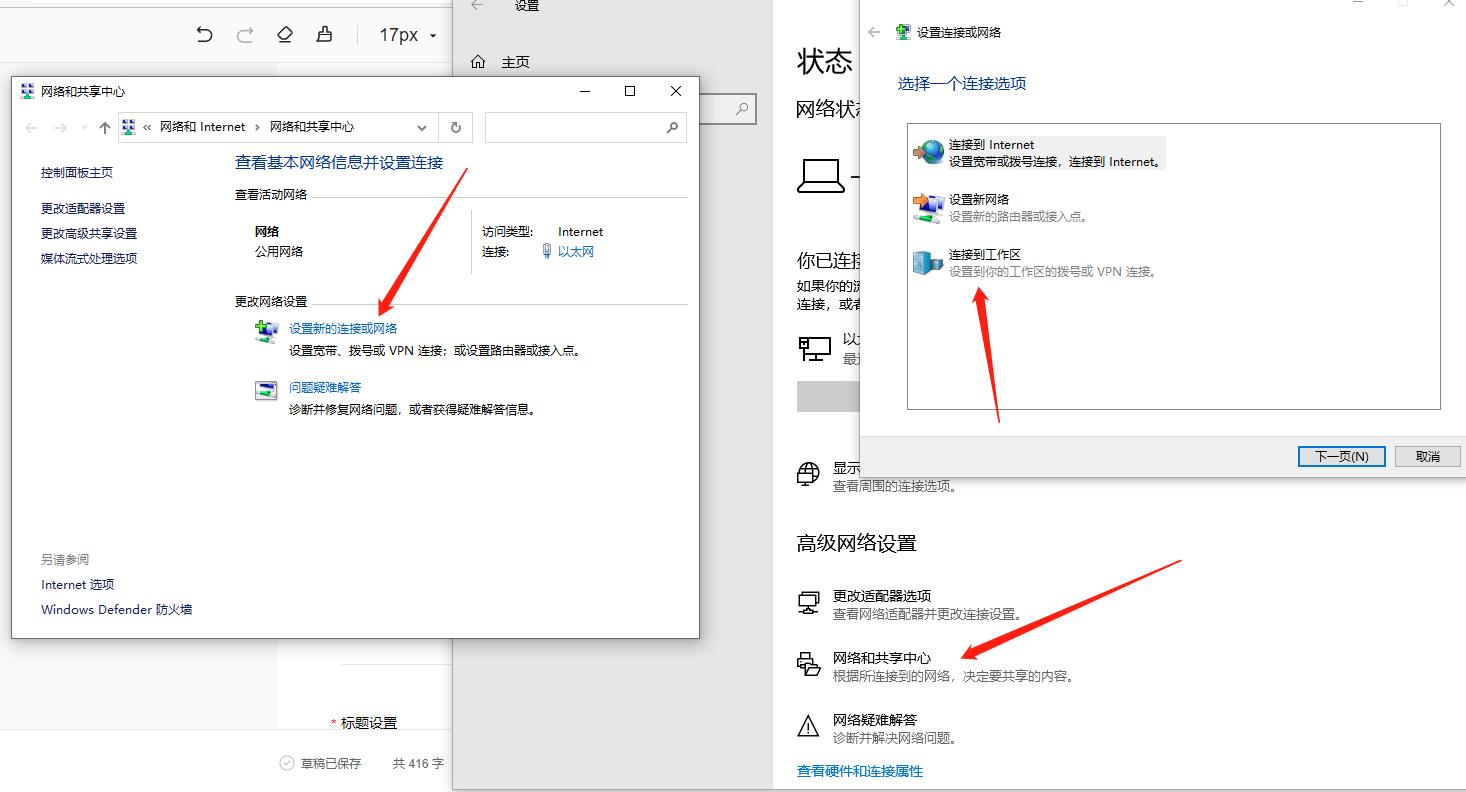The width and height of the screenshot is (1466, 792).
Task: Click the undo icon in the editor toolbar
Action: [x=205, y=33]
